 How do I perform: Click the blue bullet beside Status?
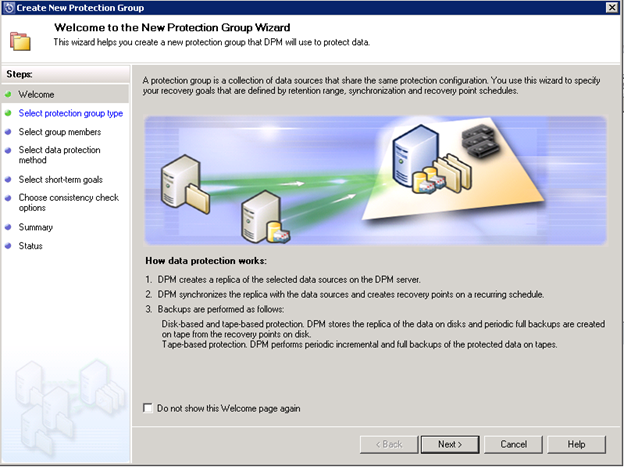[8, 246]
